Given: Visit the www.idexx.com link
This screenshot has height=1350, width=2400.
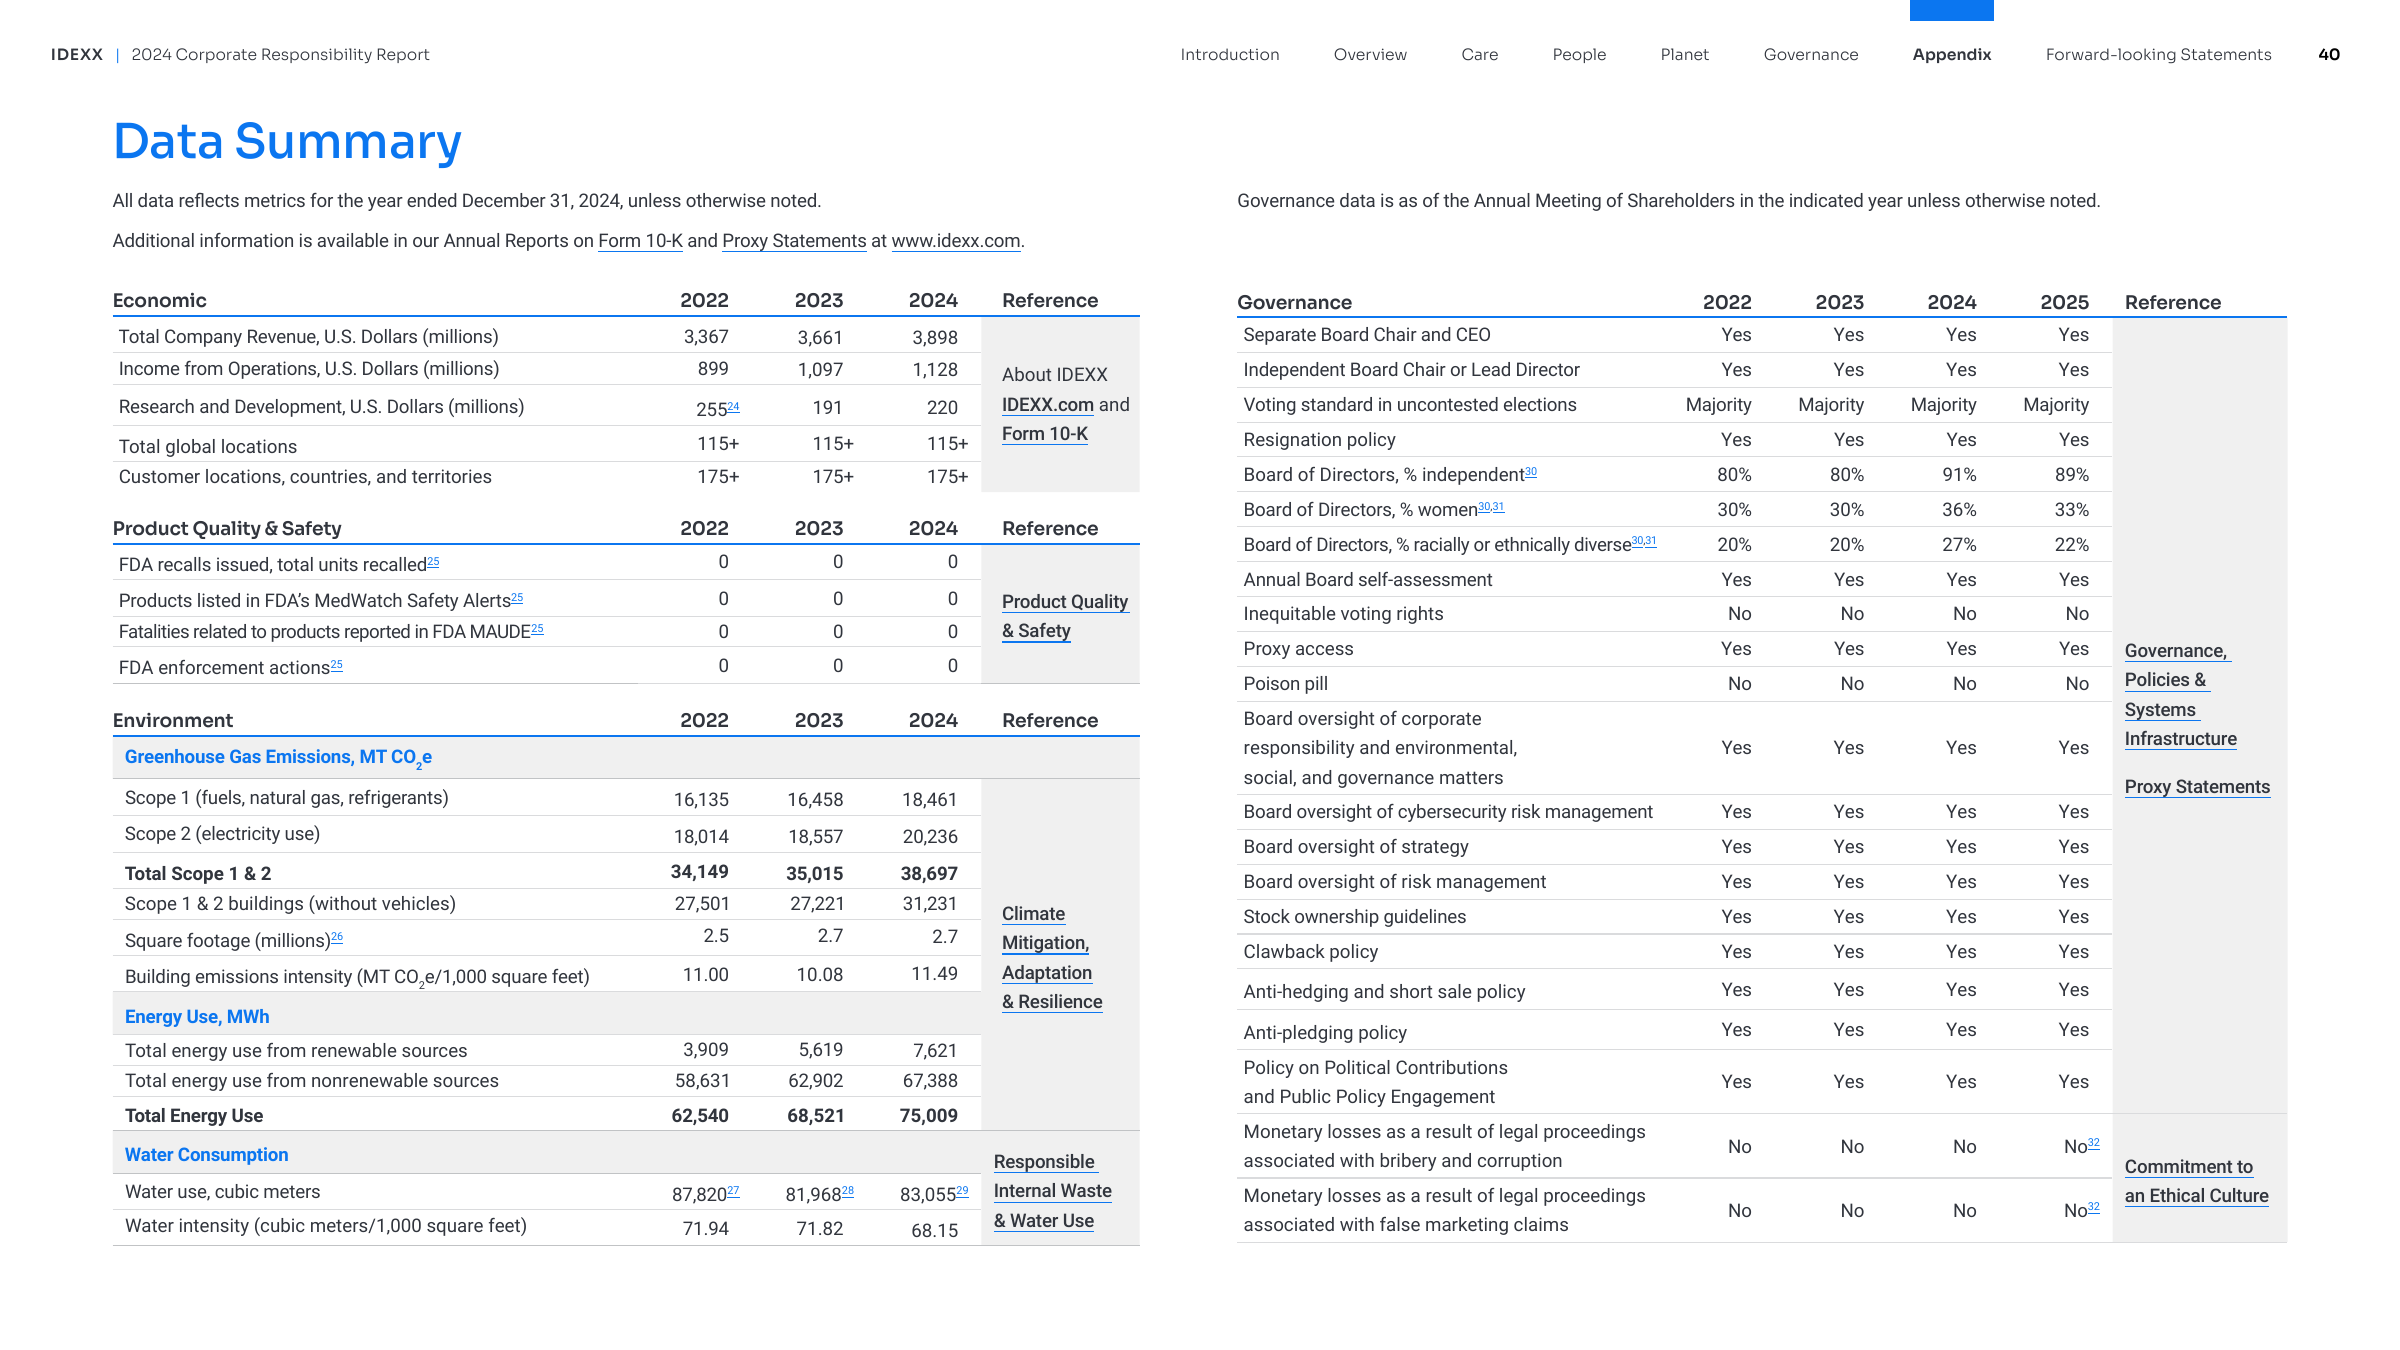Looking at the screenshot, I should point(956,241).
